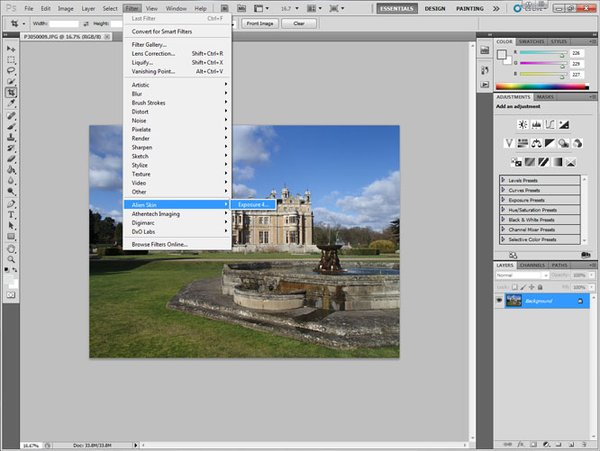Click the Color Balance adjustment icon
The width and height of the screenshot is (600, 451).
tap(534, 142)
